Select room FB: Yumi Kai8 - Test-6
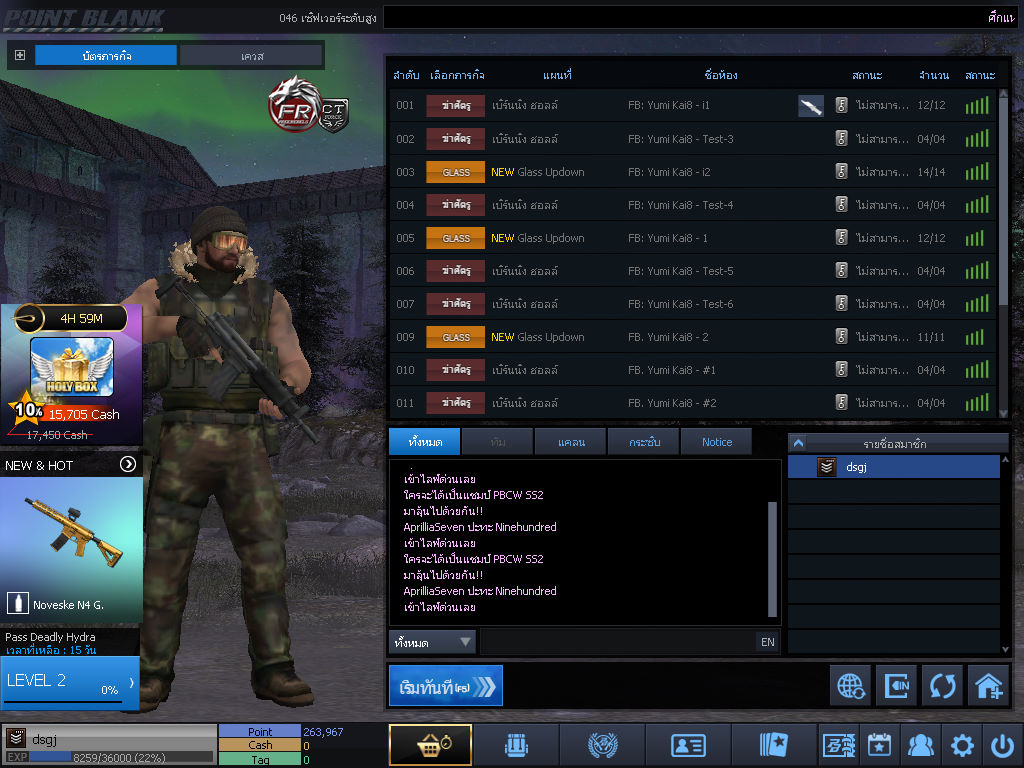This screenshot has height=768, width=1024. [x=693, y=304]
